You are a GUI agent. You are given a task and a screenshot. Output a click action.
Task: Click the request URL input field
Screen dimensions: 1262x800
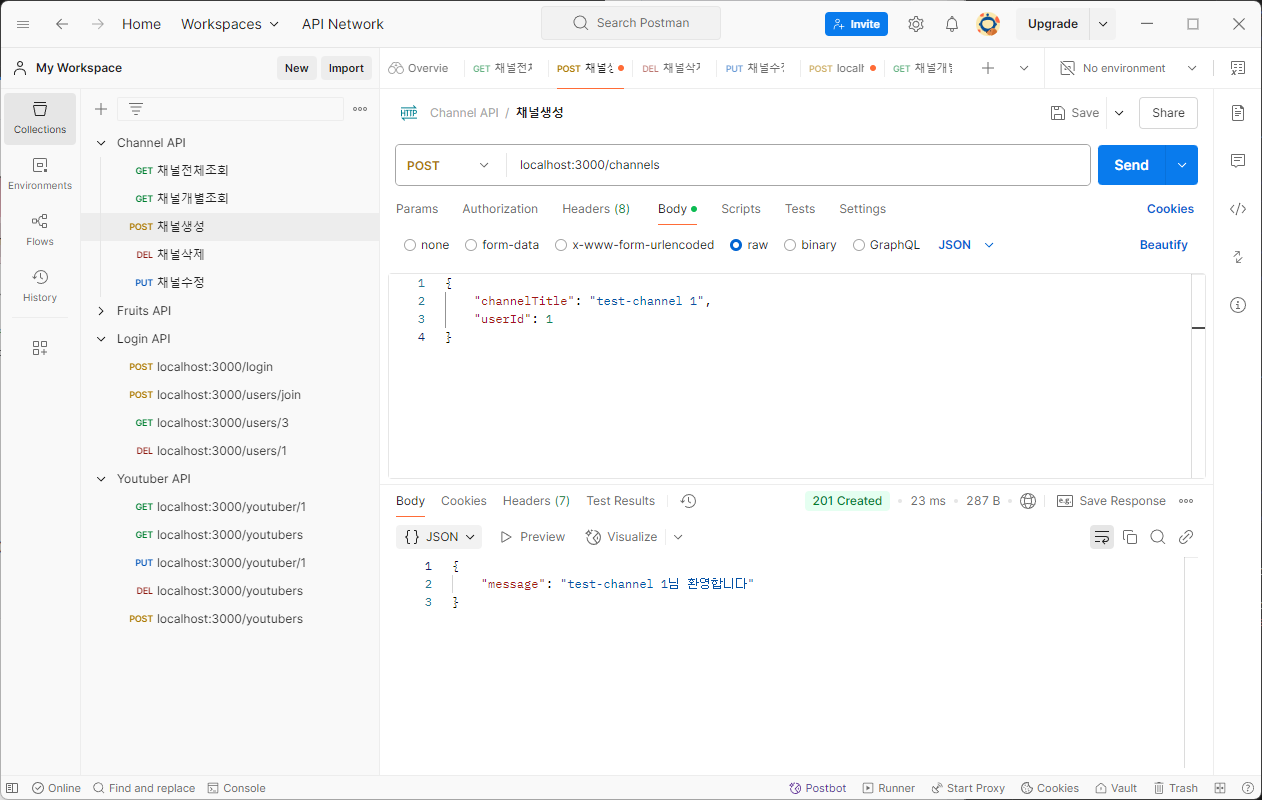798,165
